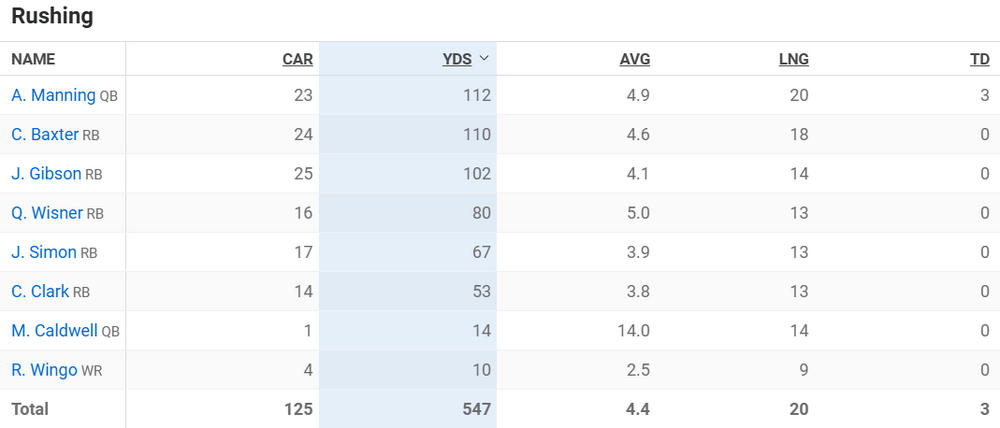Click the YDS sort arrow icon
The image size is (1000, 428).
click(485, 58)
